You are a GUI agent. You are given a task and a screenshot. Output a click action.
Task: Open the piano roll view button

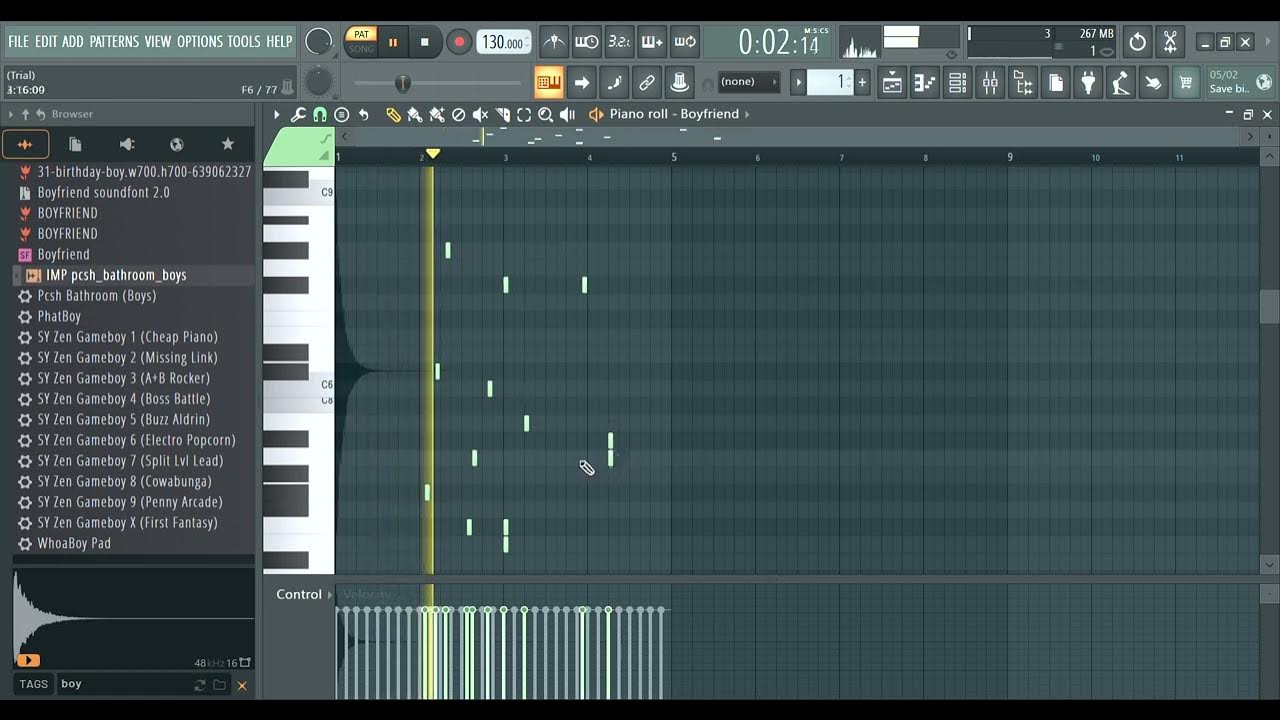[924, 83]
